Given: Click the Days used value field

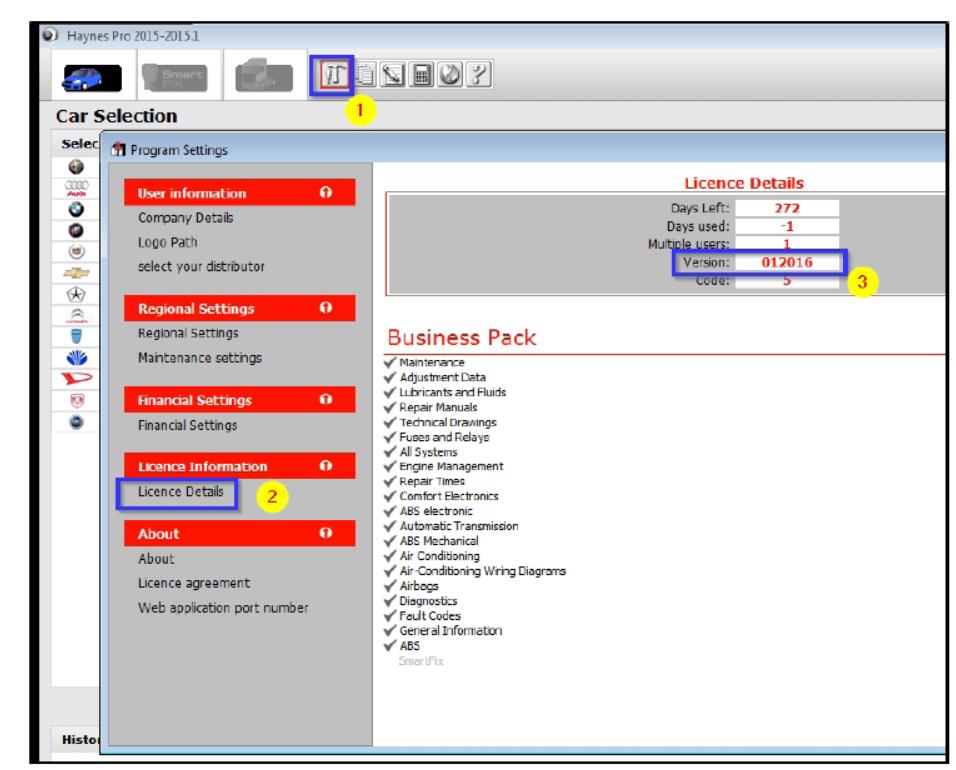Looking at the screenshot, I should tap(787, 226).
